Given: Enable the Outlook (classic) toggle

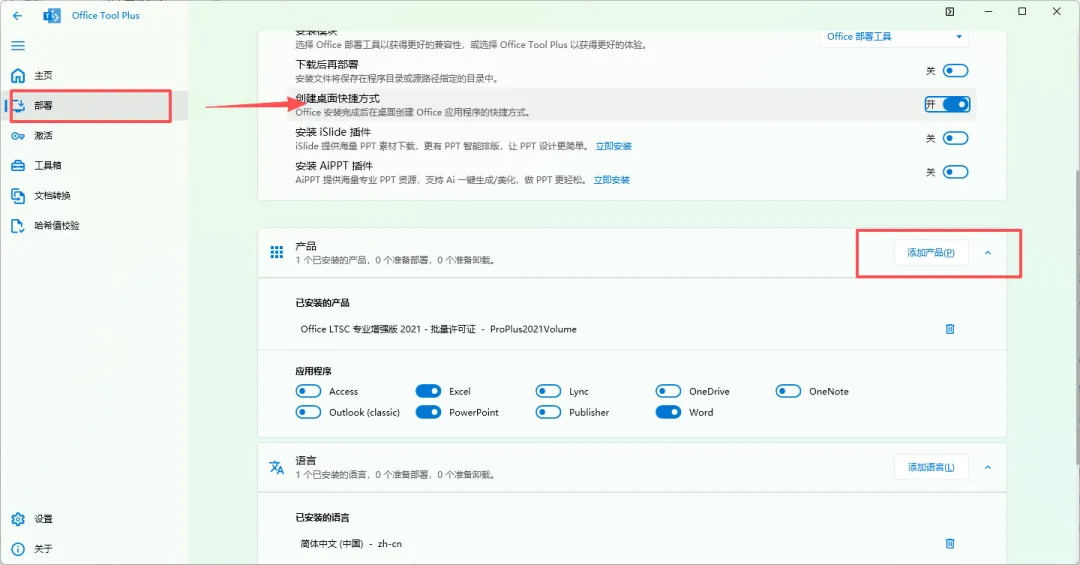Looking at the screenshot, I should pyautogui.click(x=308, y=412).
